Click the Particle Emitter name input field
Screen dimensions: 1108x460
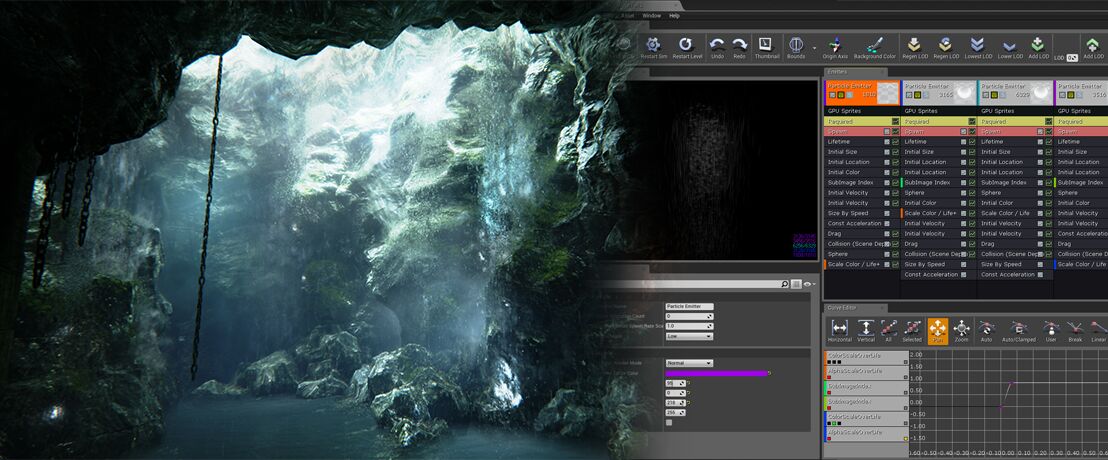pyautogui.click(x=689, y=306)
